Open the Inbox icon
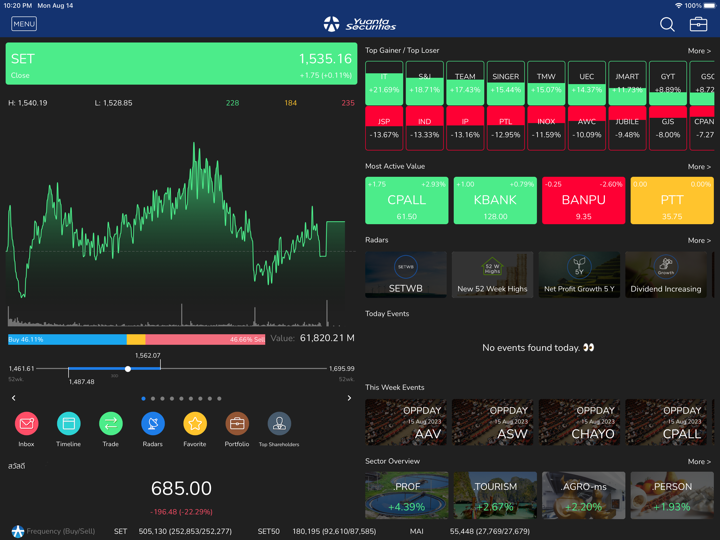This screenshot has width=720, height=540. 26,424
